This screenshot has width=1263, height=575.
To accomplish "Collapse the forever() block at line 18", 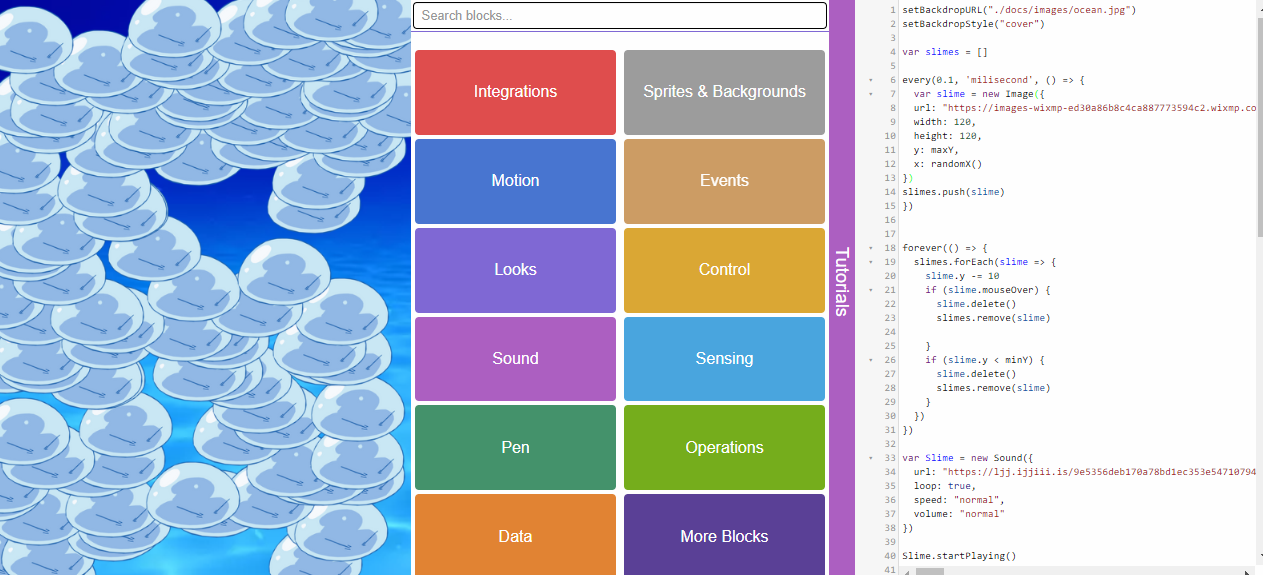I will pos(870,248).
